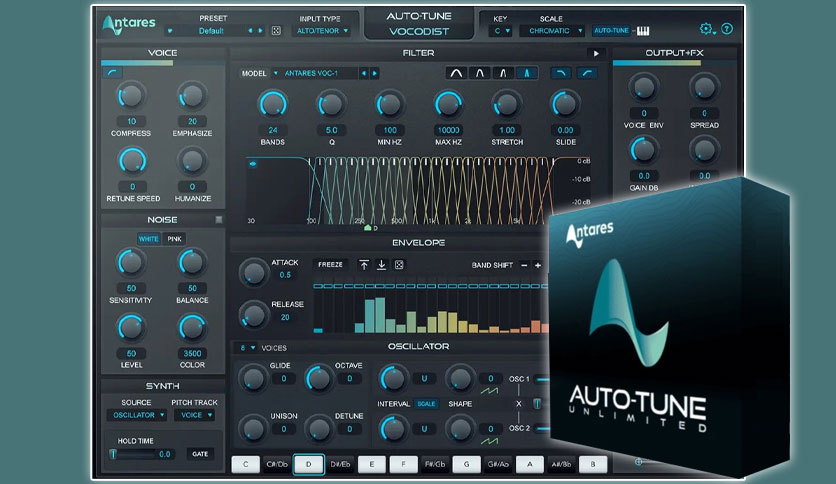Image resolution: width=836 pixels, height=484 pixels.
Task: Select PINK noise type
Action: click(174, 239)
